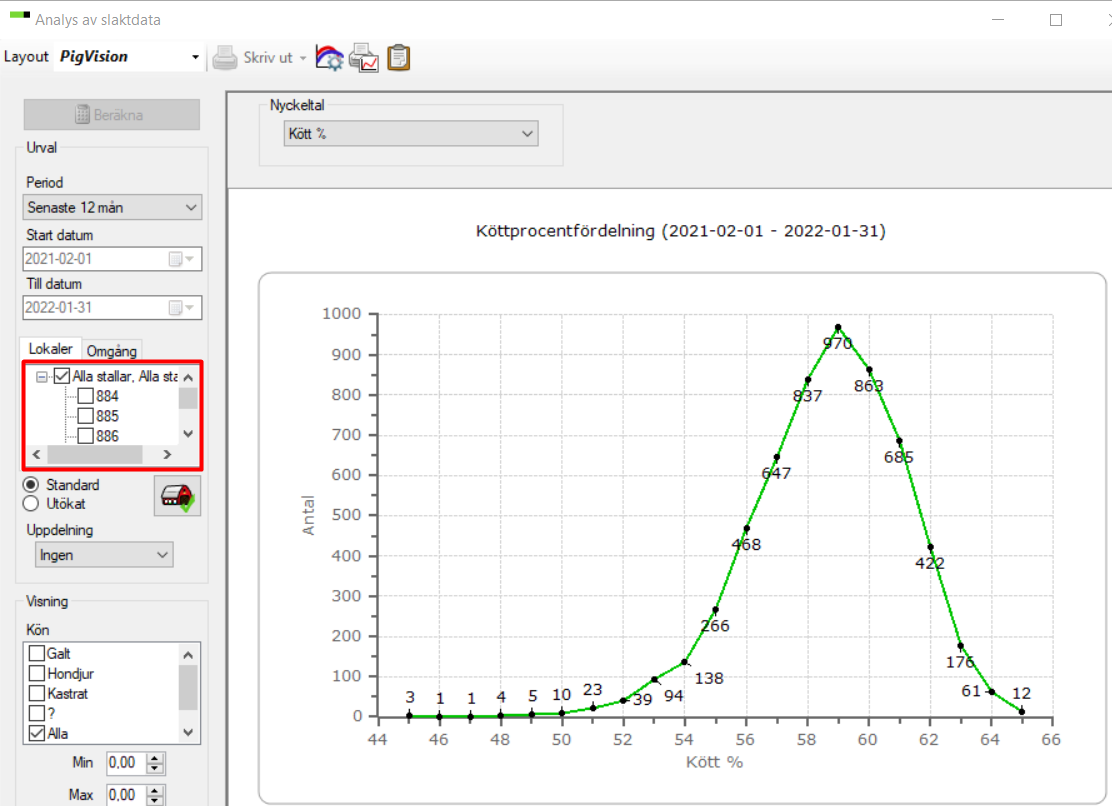Check the 885 stall checkbox
Screen dimensions: 1112x806
coord(85,416)
